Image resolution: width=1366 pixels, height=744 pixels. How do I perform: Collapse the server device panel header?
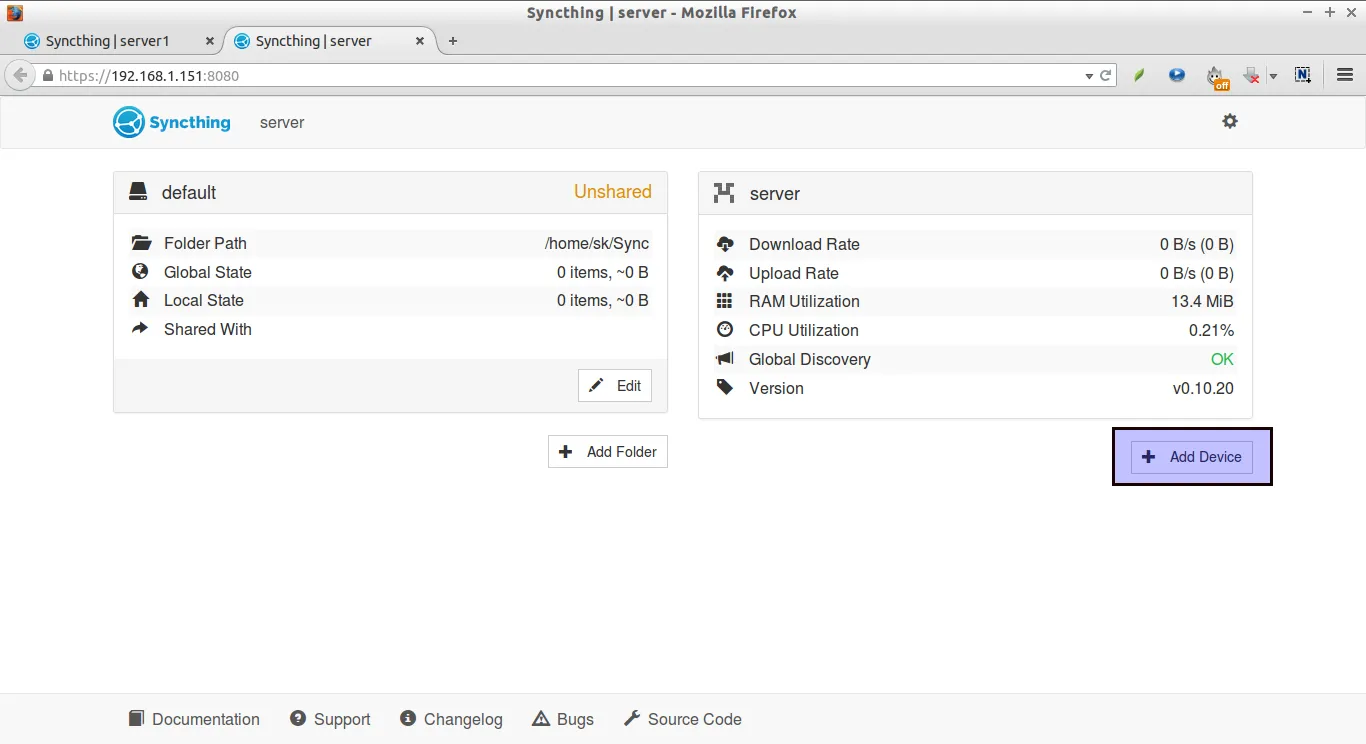[975, 193]
